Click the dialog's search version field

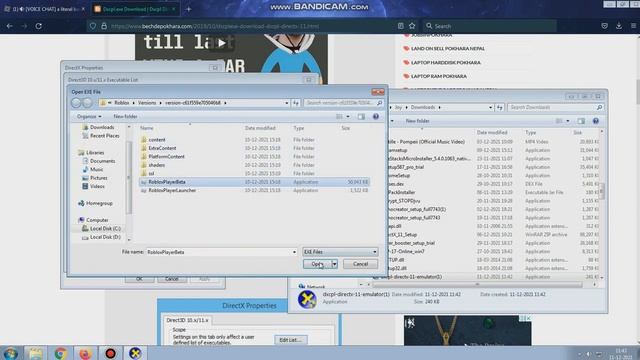(x=343, y=103)
